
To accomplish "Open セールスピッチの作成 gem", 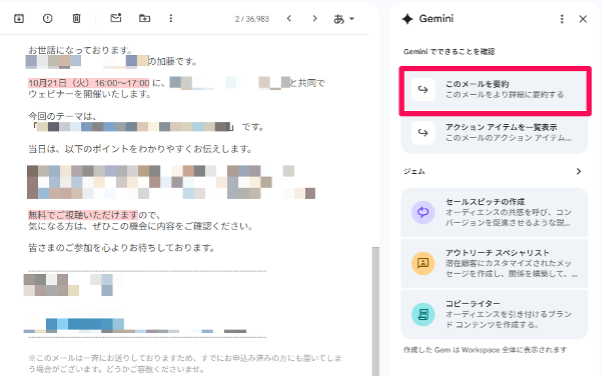I will (495, 212).
